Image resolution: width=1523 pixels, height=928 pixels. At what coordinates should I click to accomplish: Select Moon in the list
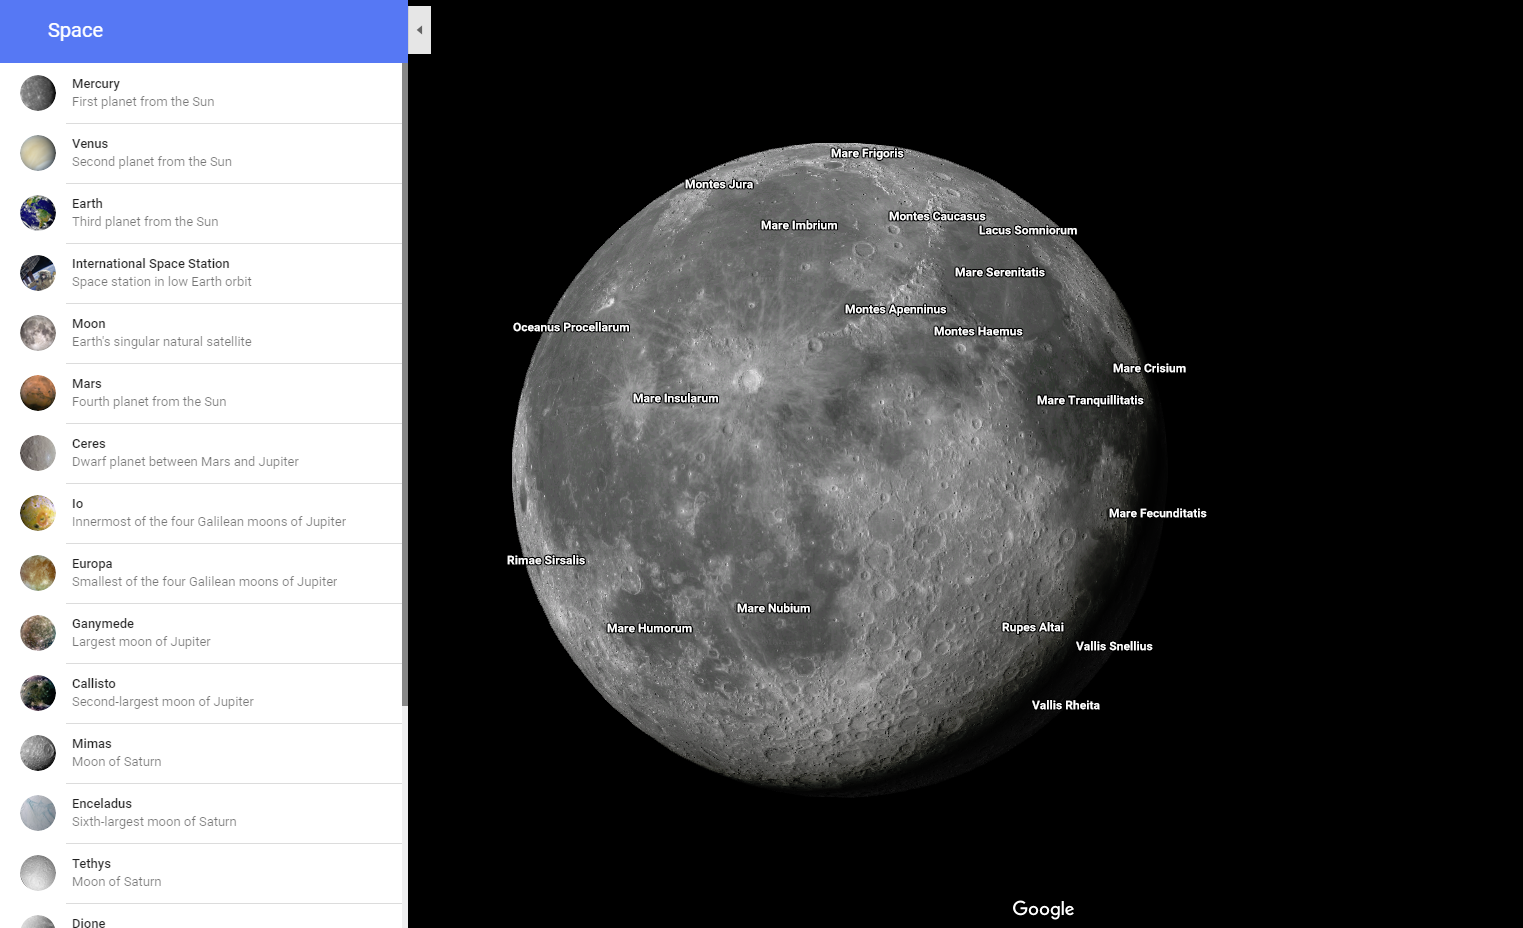pyautogui.click(x=161, y=333)
